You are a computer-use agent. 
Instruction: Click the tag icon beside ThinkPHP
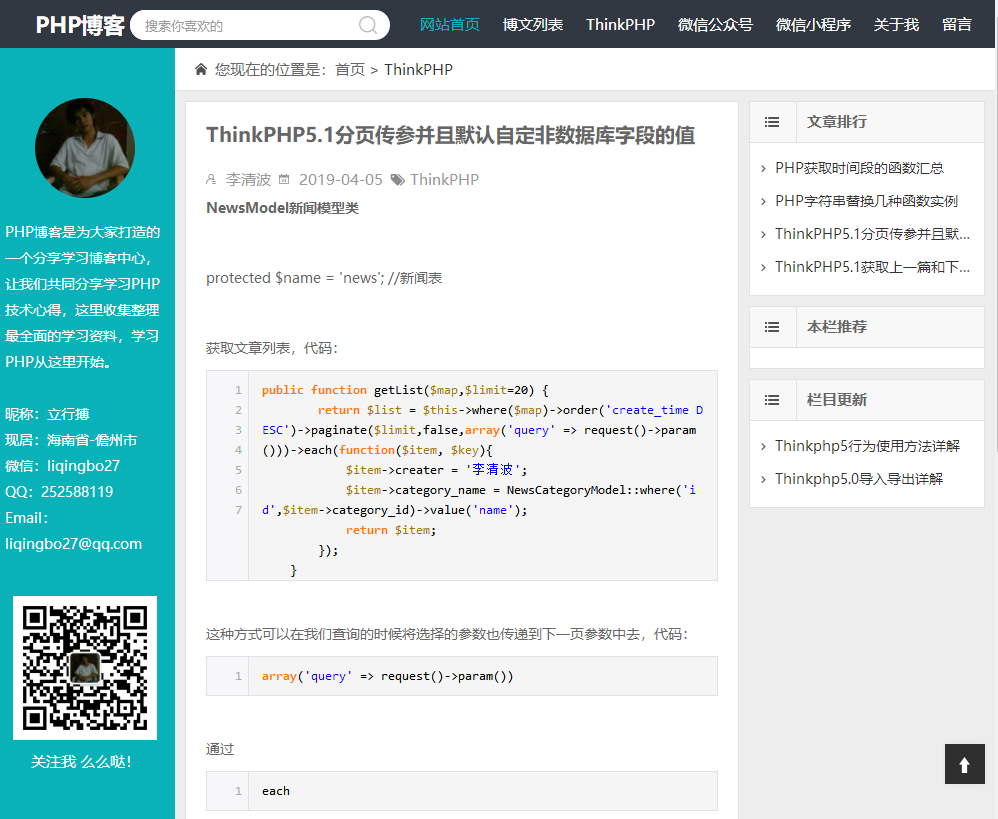(398, 180)
